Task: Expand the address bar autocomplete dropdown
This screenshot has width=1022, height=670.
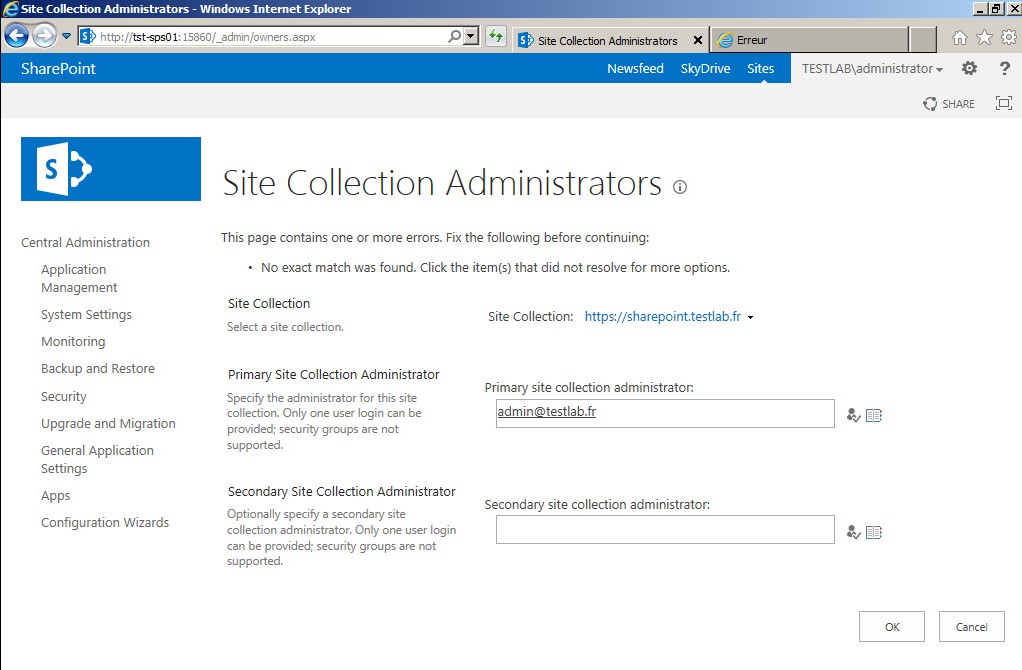Action: tap(471, 36)
